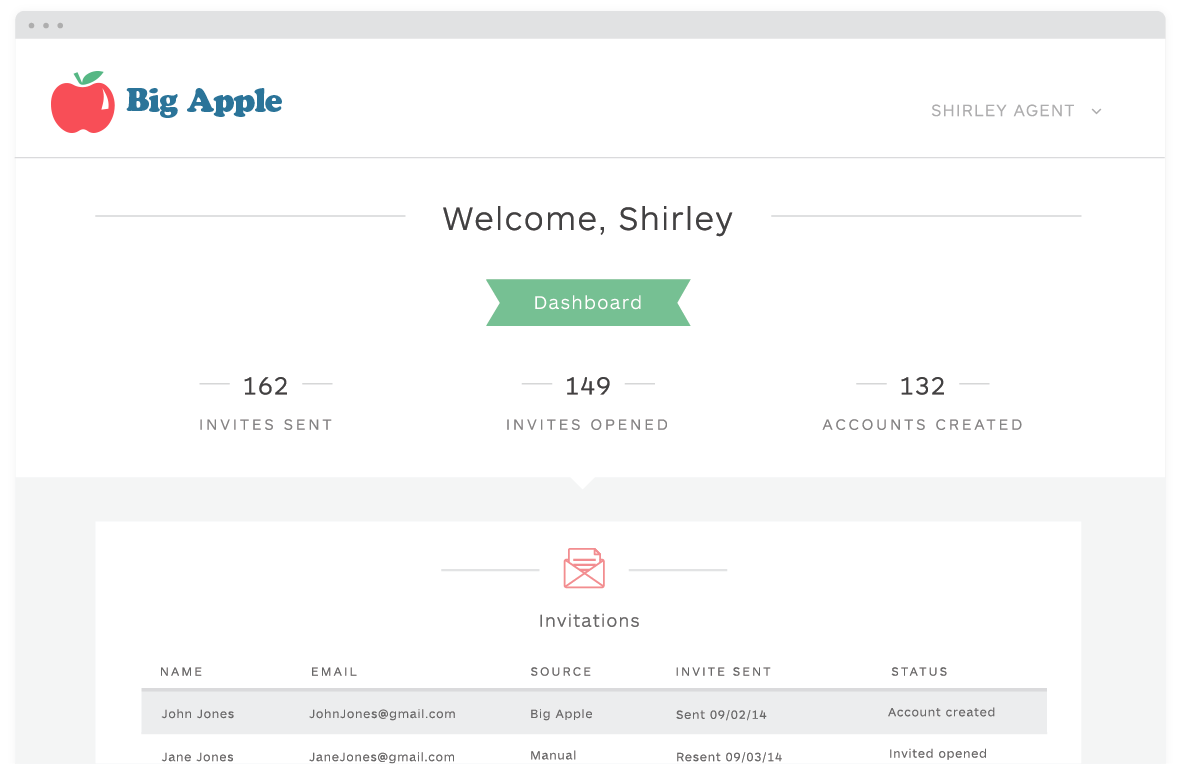Sort by the Status column header
The image size is (1186, 765).
pyautogui.click(x=920, y=672)
